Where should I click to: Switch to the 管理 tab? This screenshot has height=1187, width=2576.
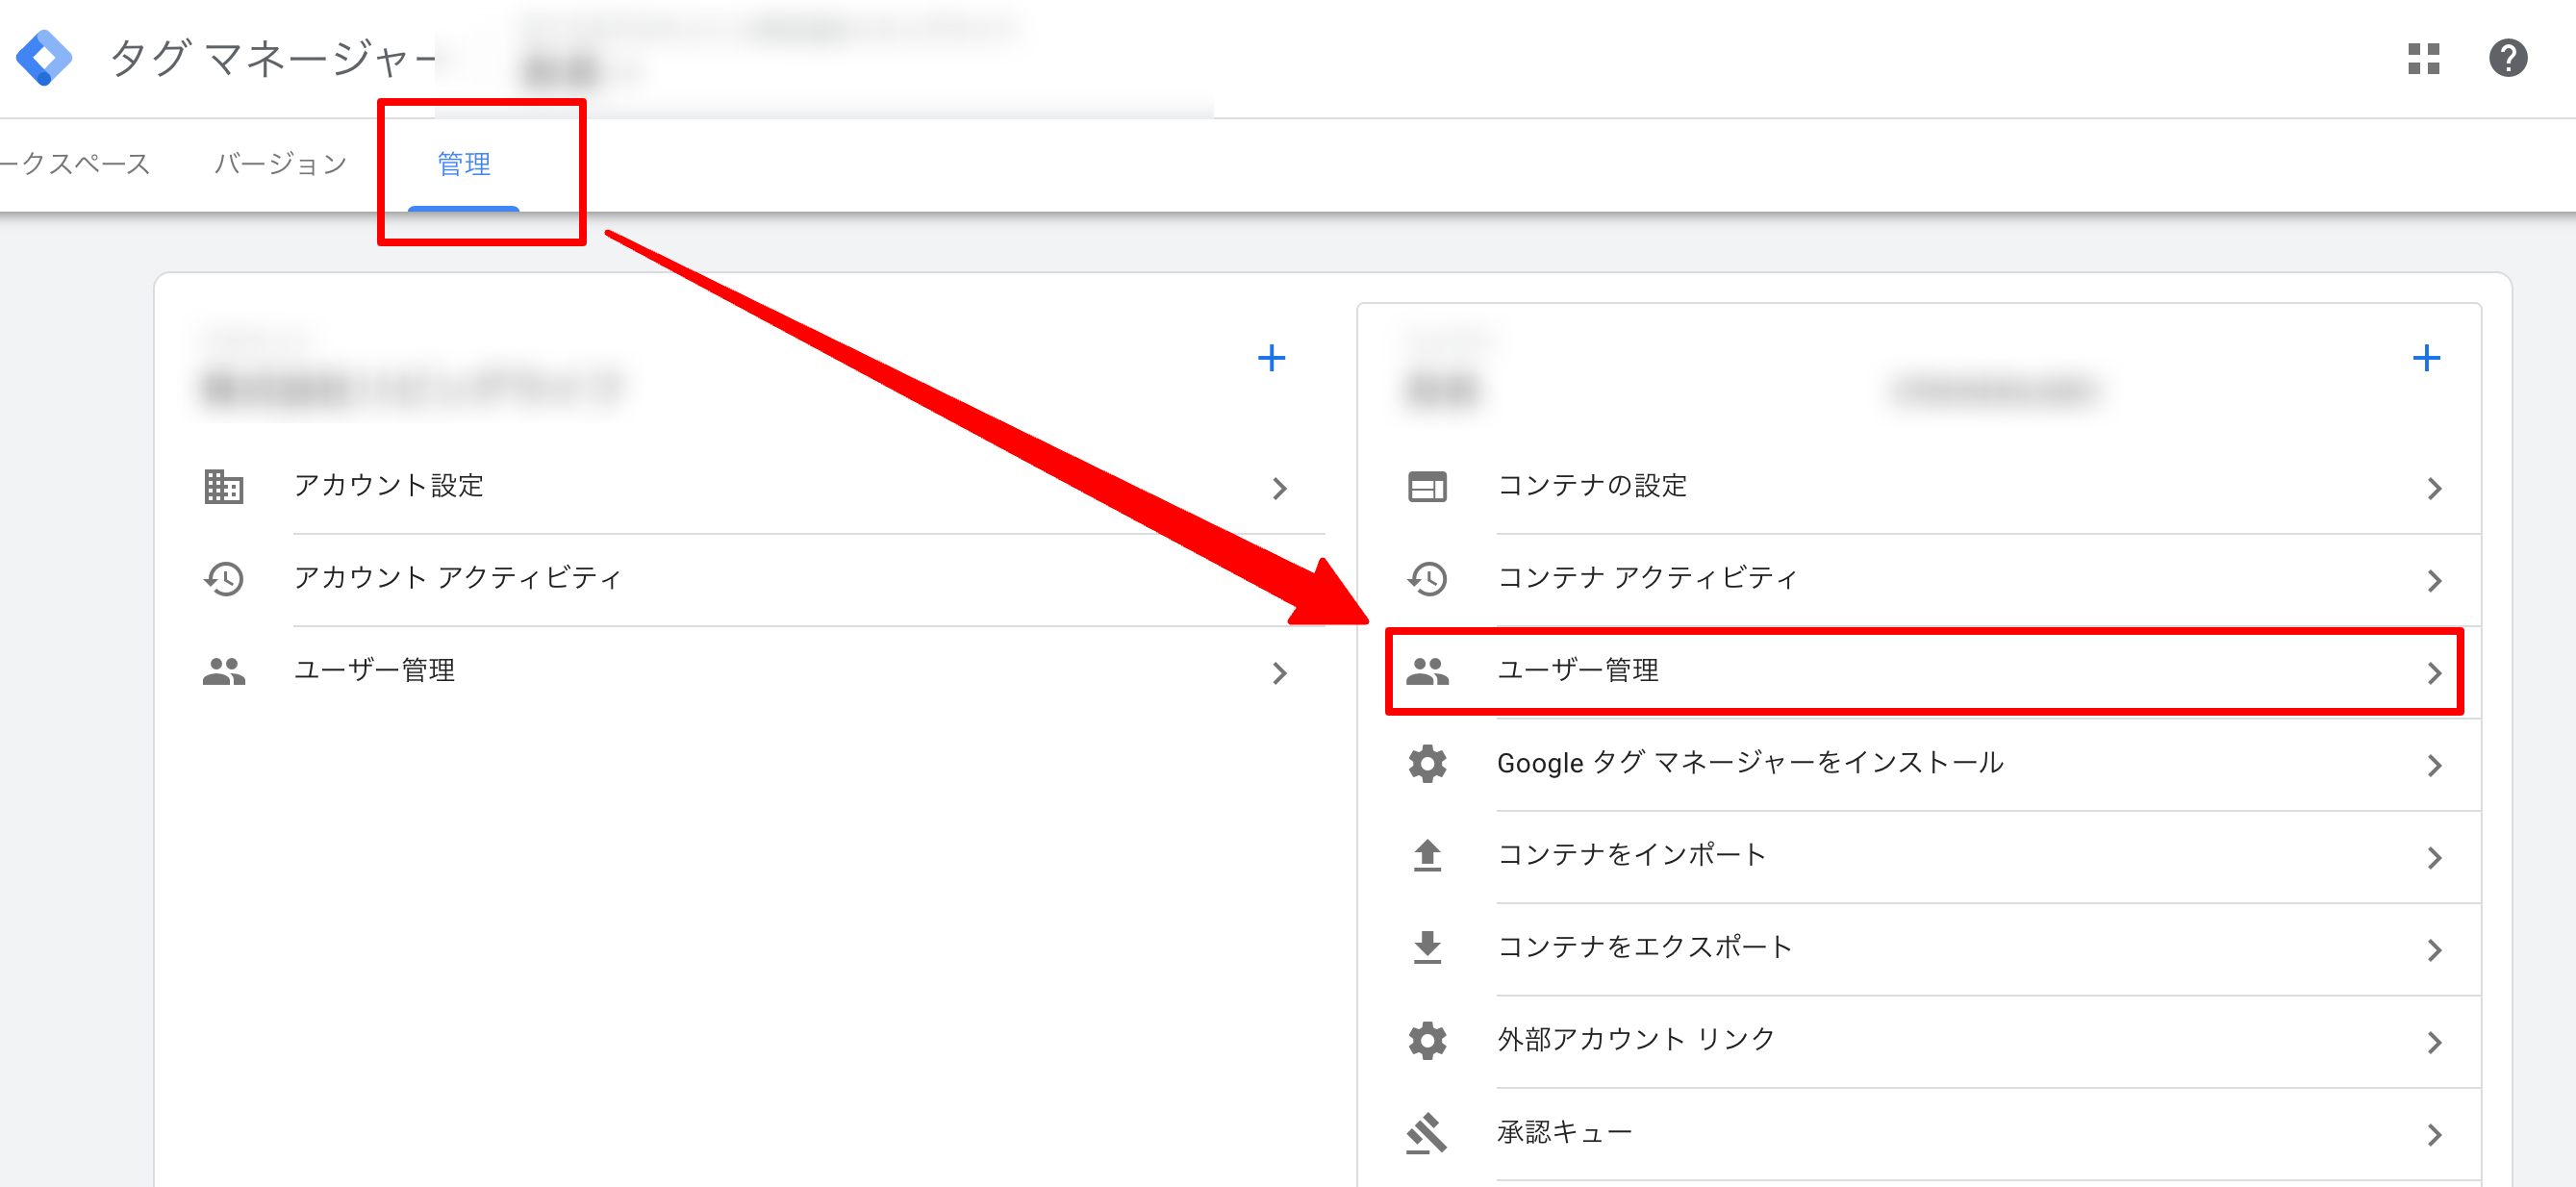point(462,164)
